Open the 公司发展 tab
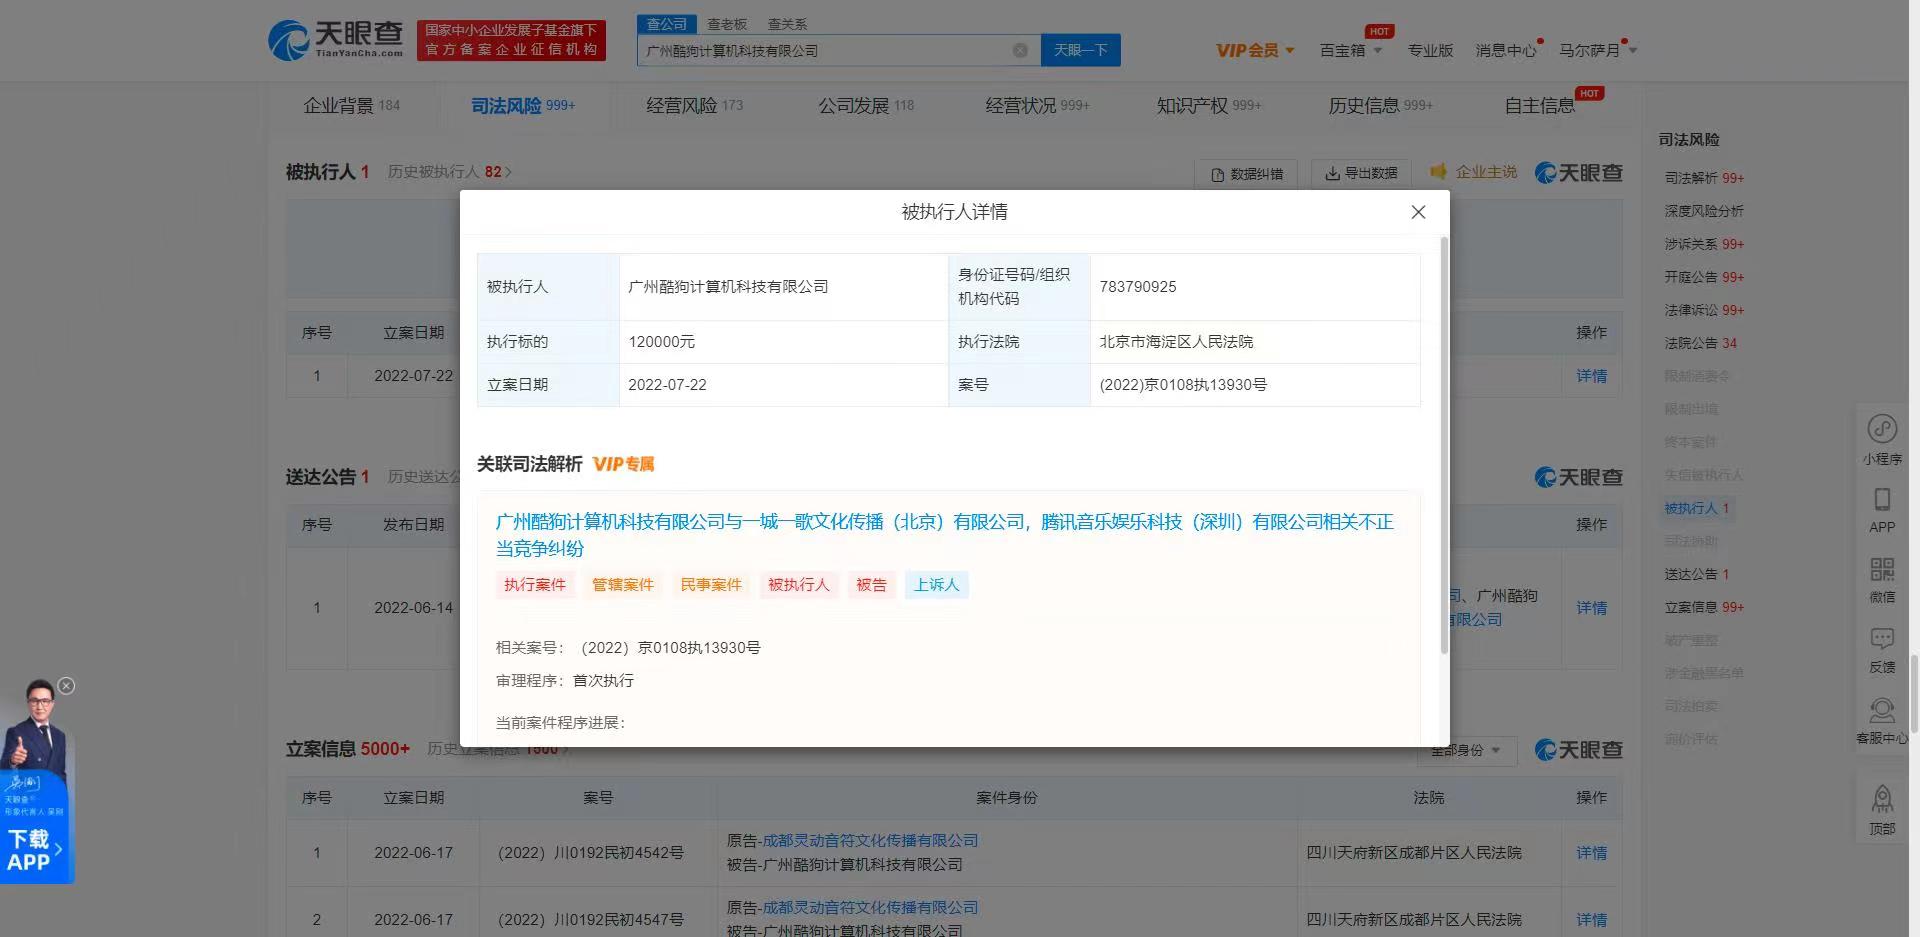Viewport: 1920px width, 937px height. pos(866,105)
